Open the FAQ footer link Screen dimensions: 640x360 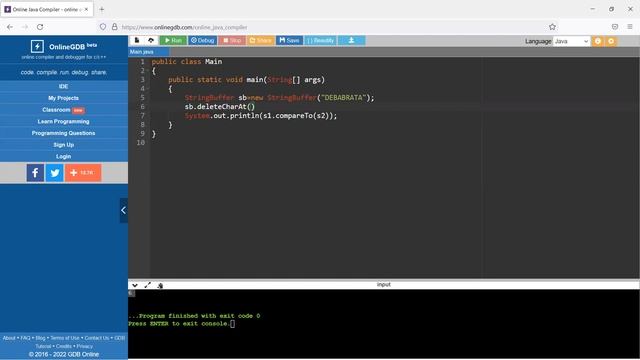25,338
